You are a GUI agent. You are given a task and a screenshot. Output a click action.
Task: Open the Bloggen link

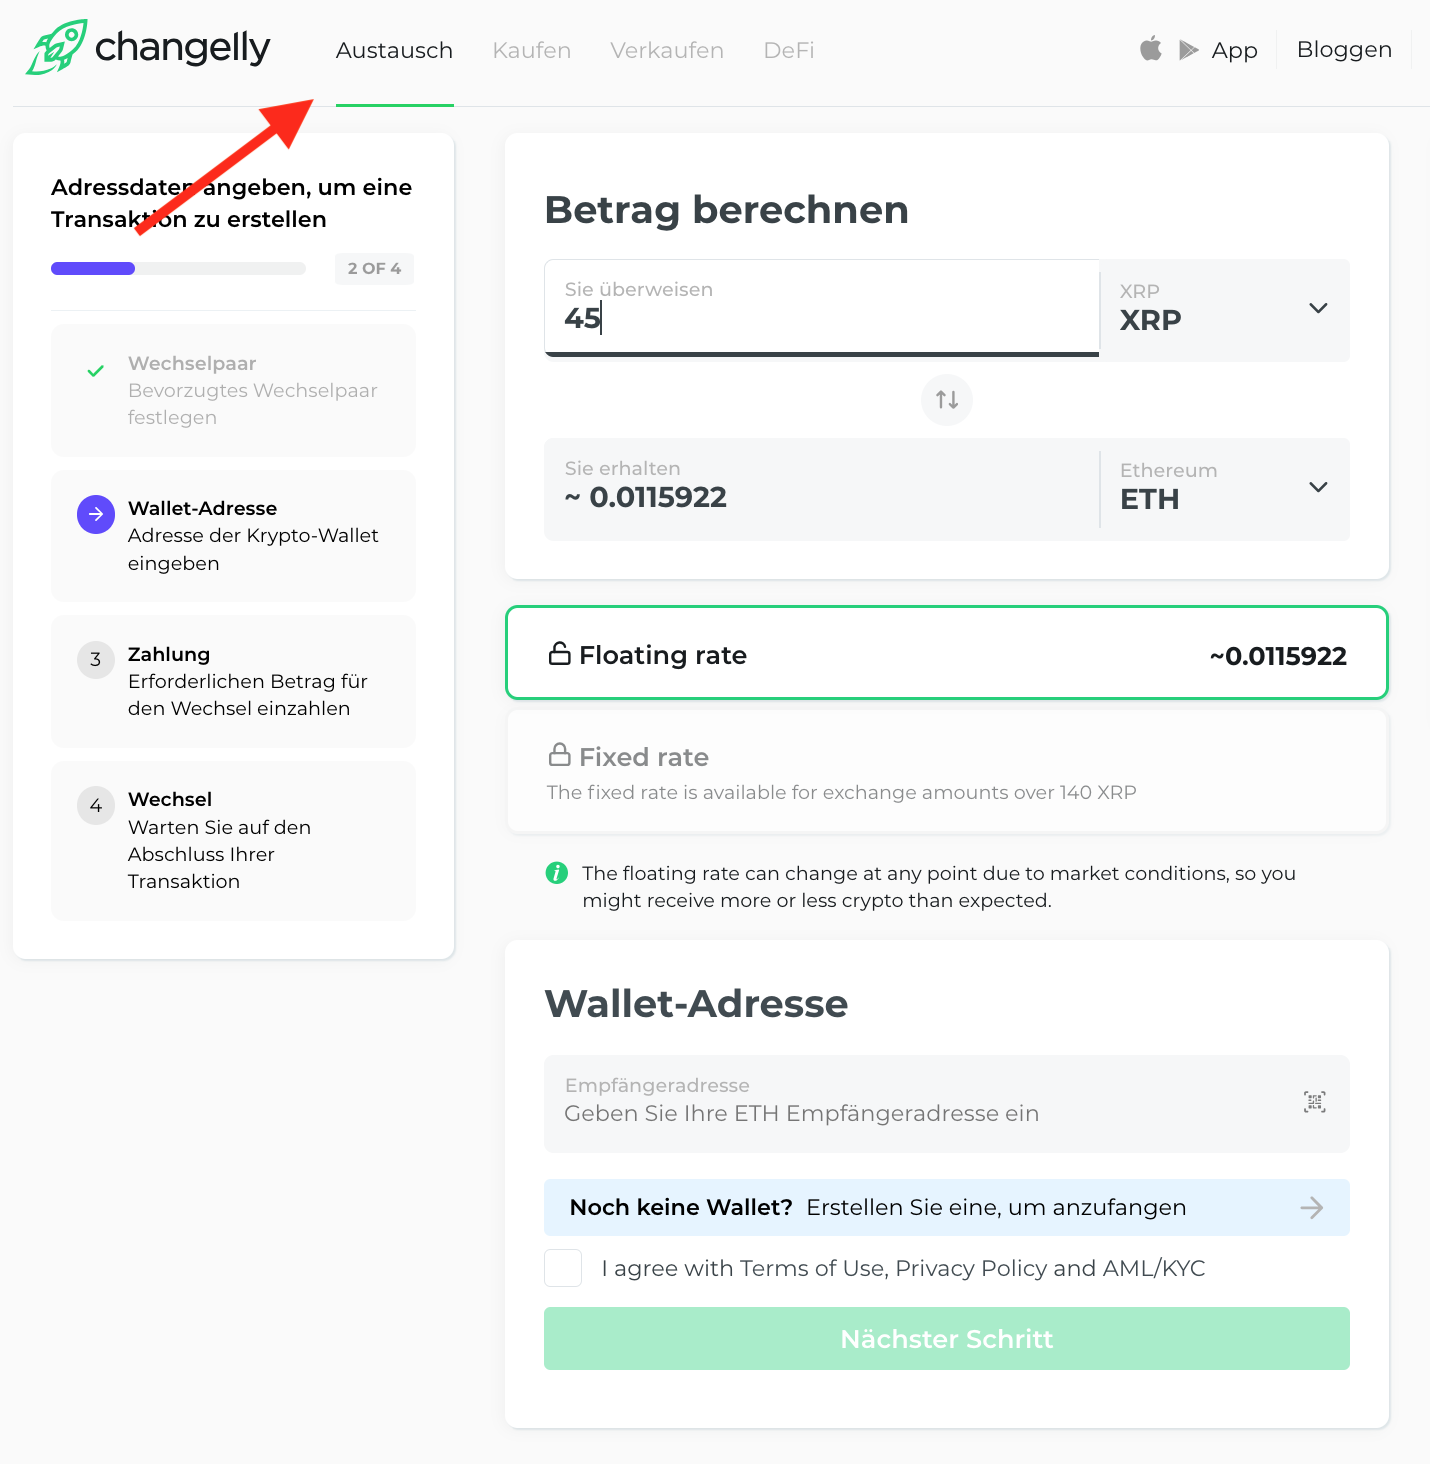[1344, 50]
